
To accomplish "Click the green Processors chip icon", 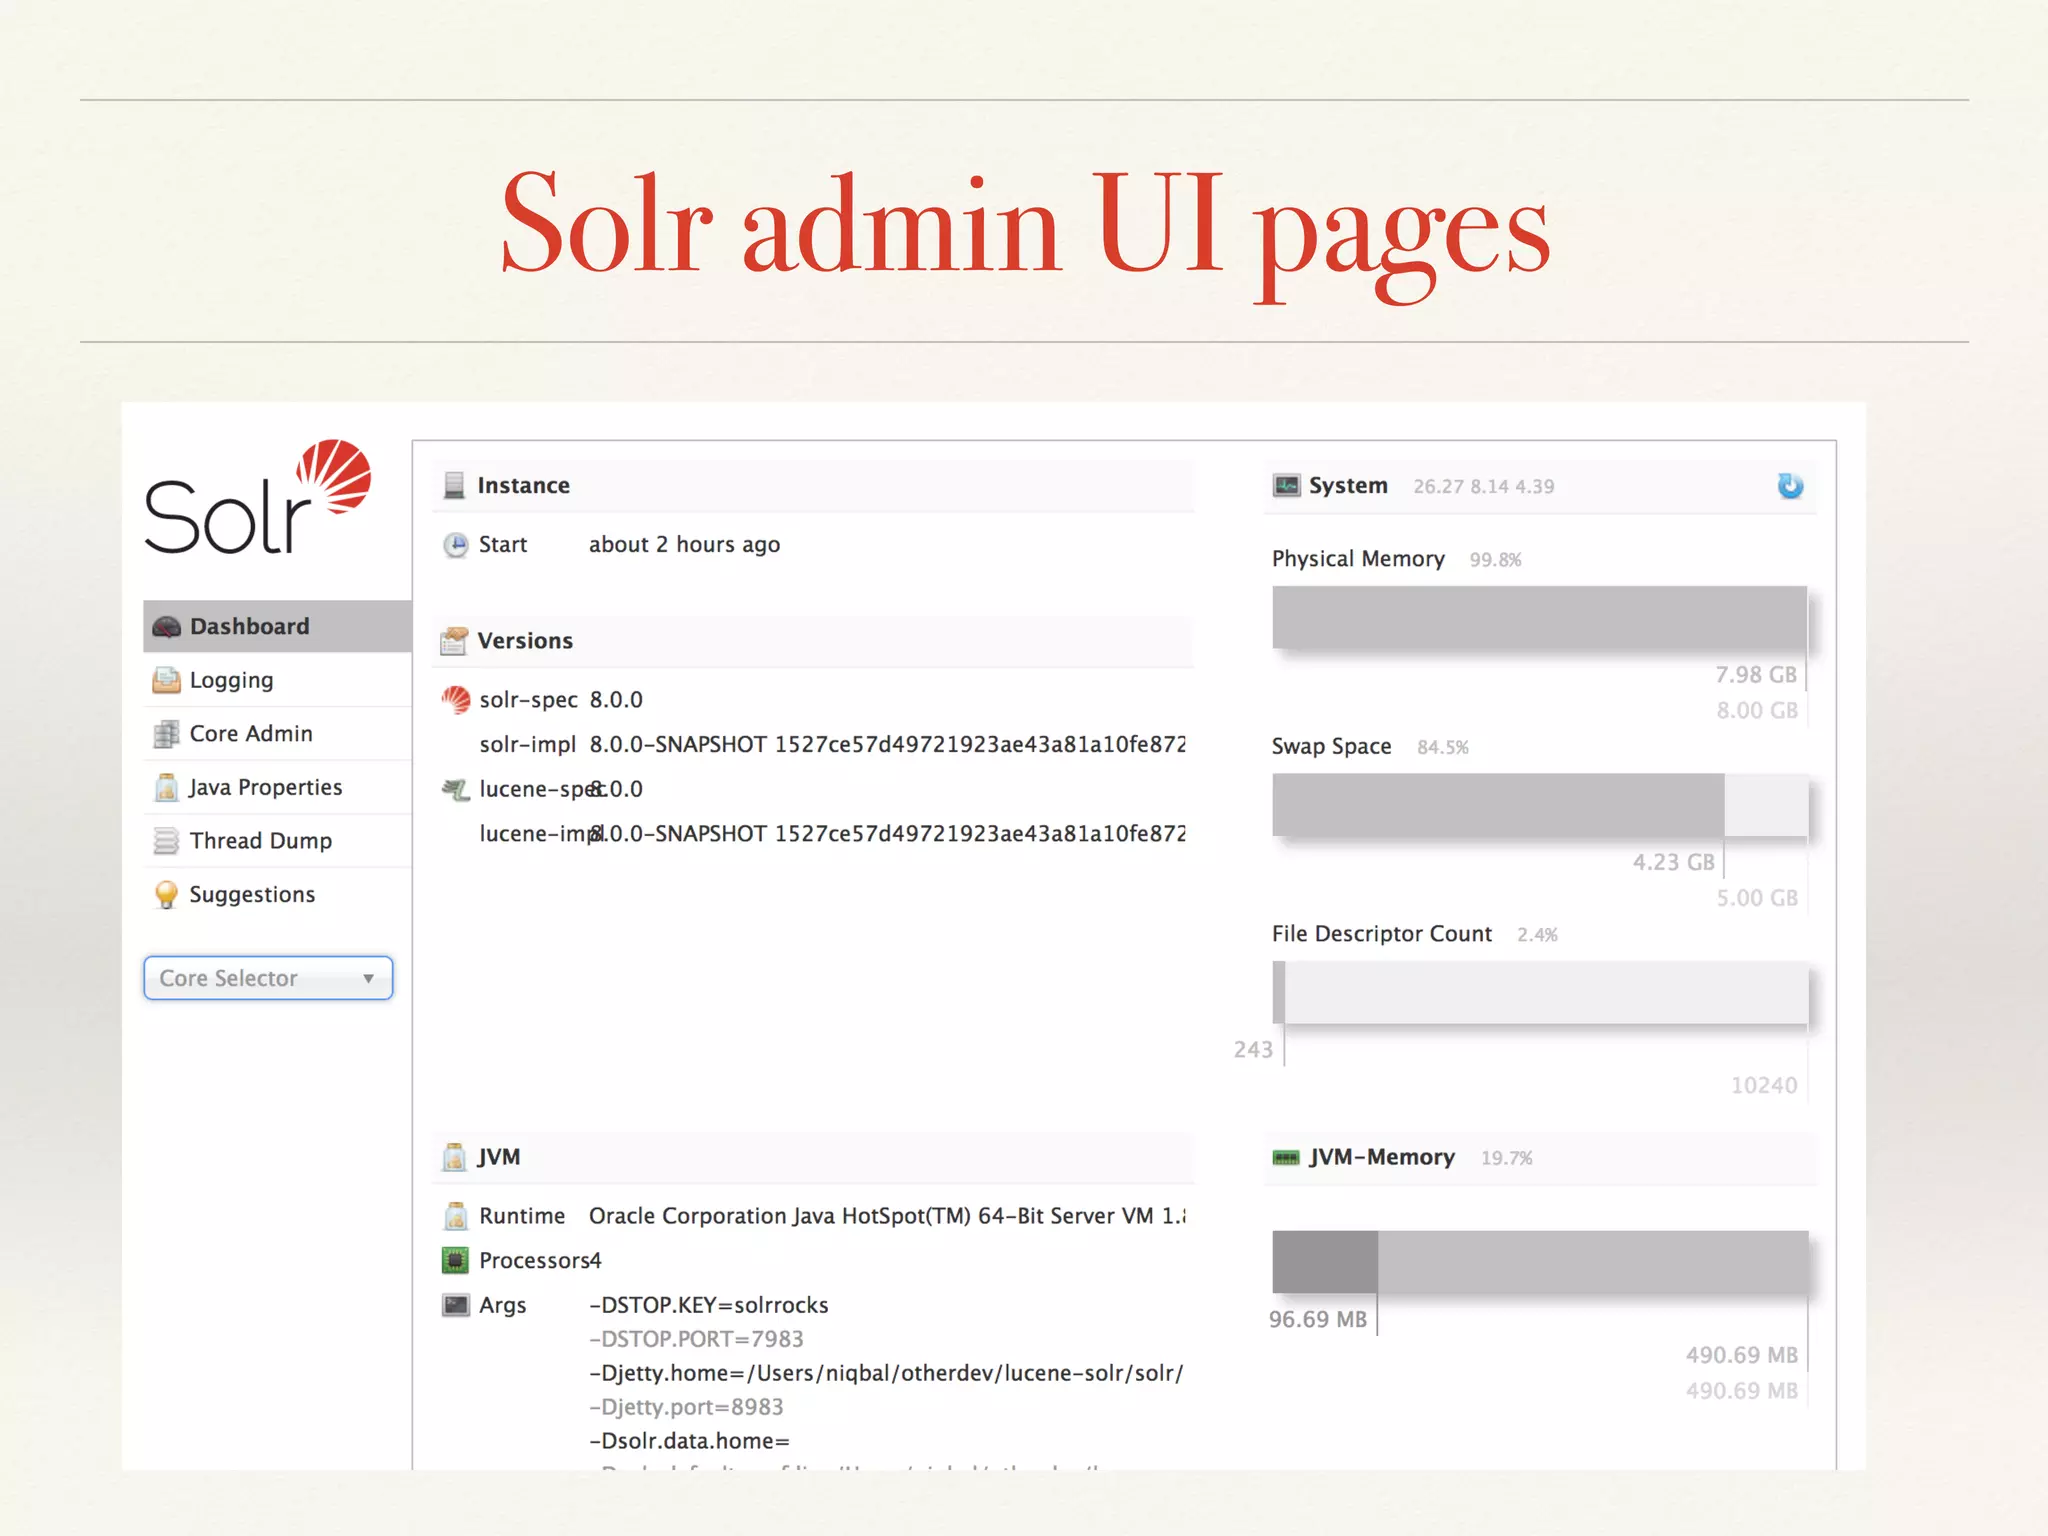I will click(x=455, y=1261).
